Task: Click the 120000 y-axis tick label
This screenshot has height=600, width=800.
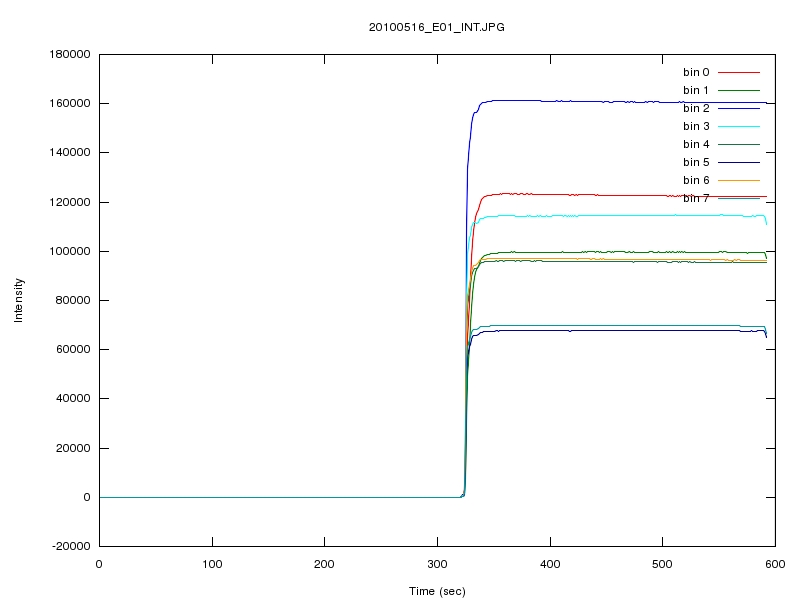Action: (70, 202)
